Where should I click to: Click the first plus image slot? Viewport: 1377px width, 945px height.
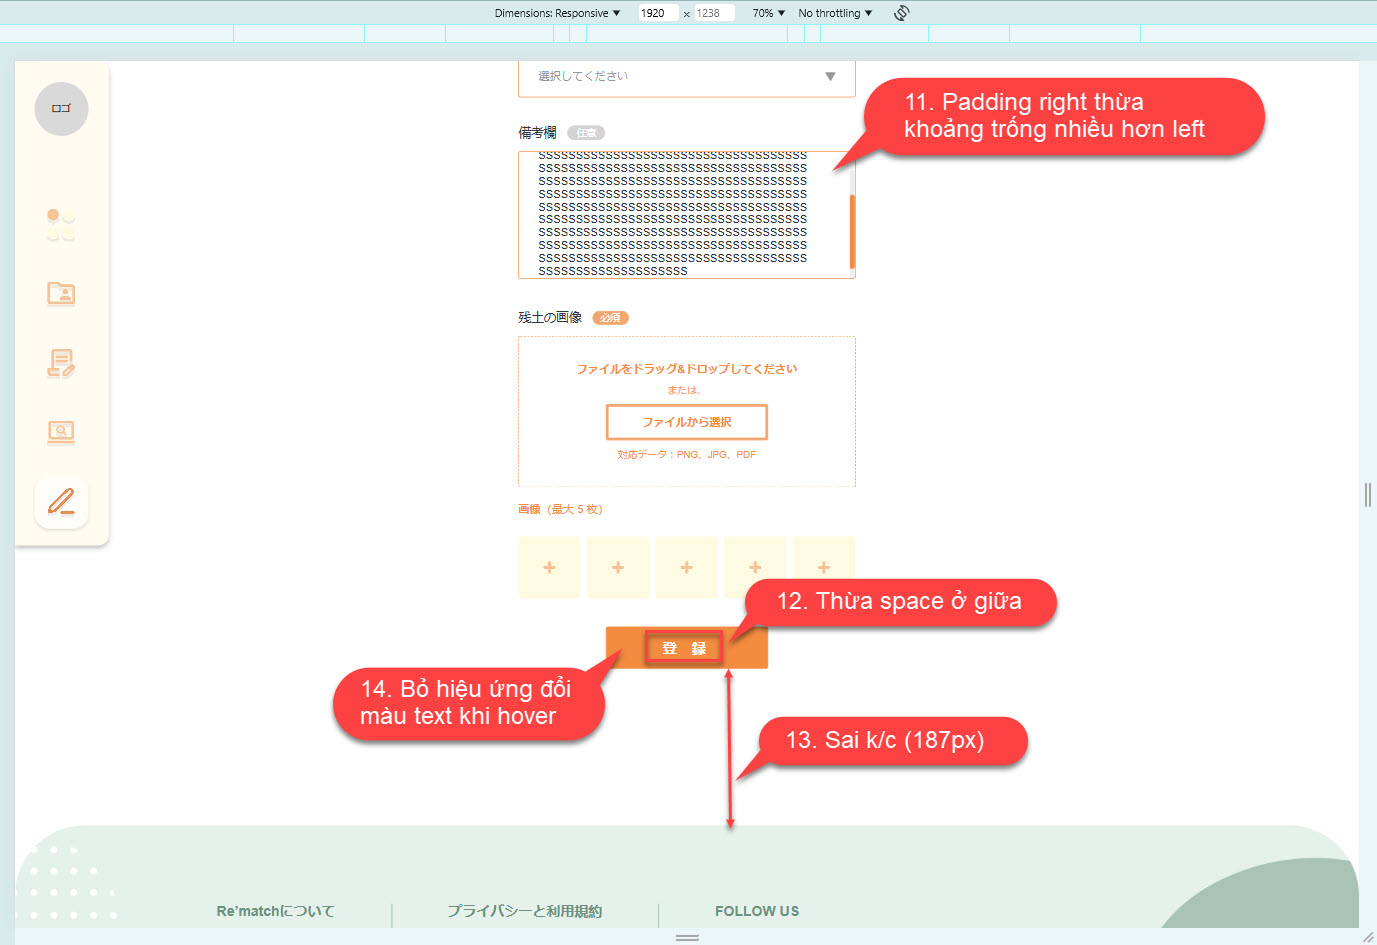pyautogui.click(x=549, y=567)
